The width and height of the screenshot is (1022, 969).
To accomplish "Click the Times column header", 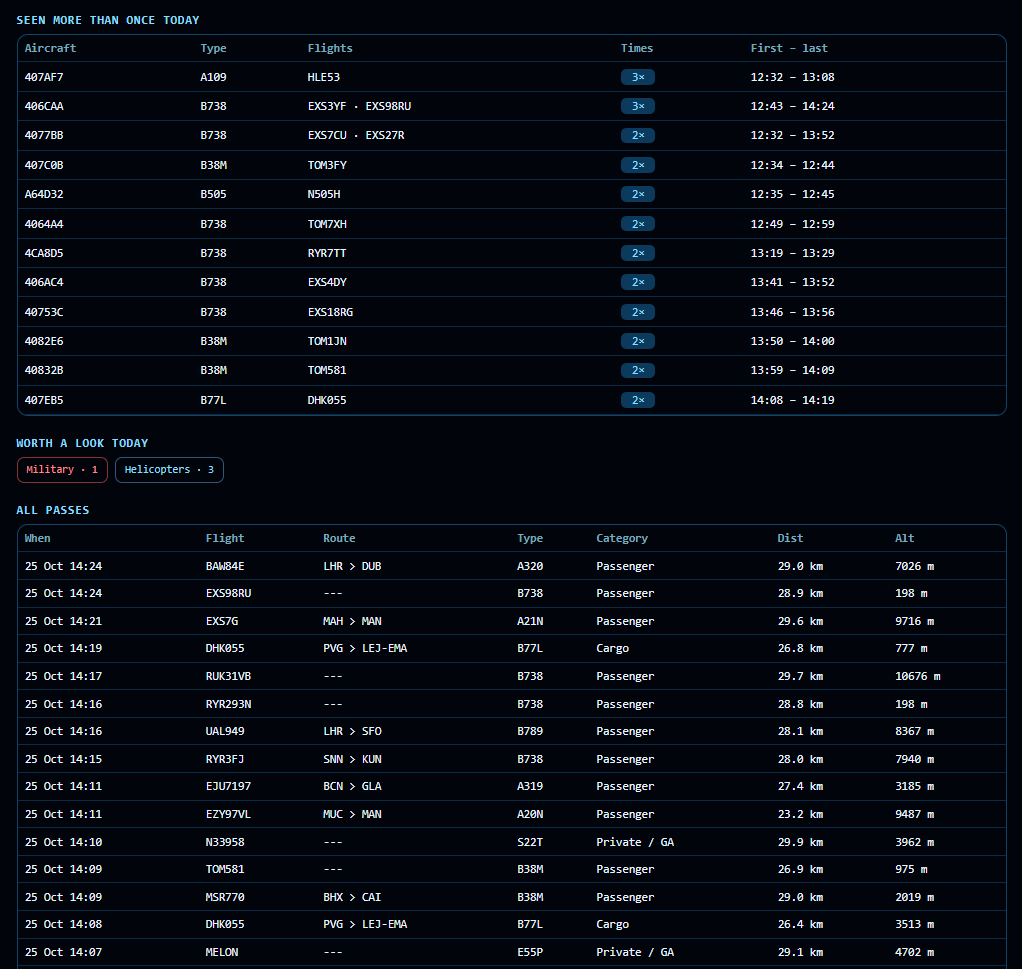I will 637,48.
